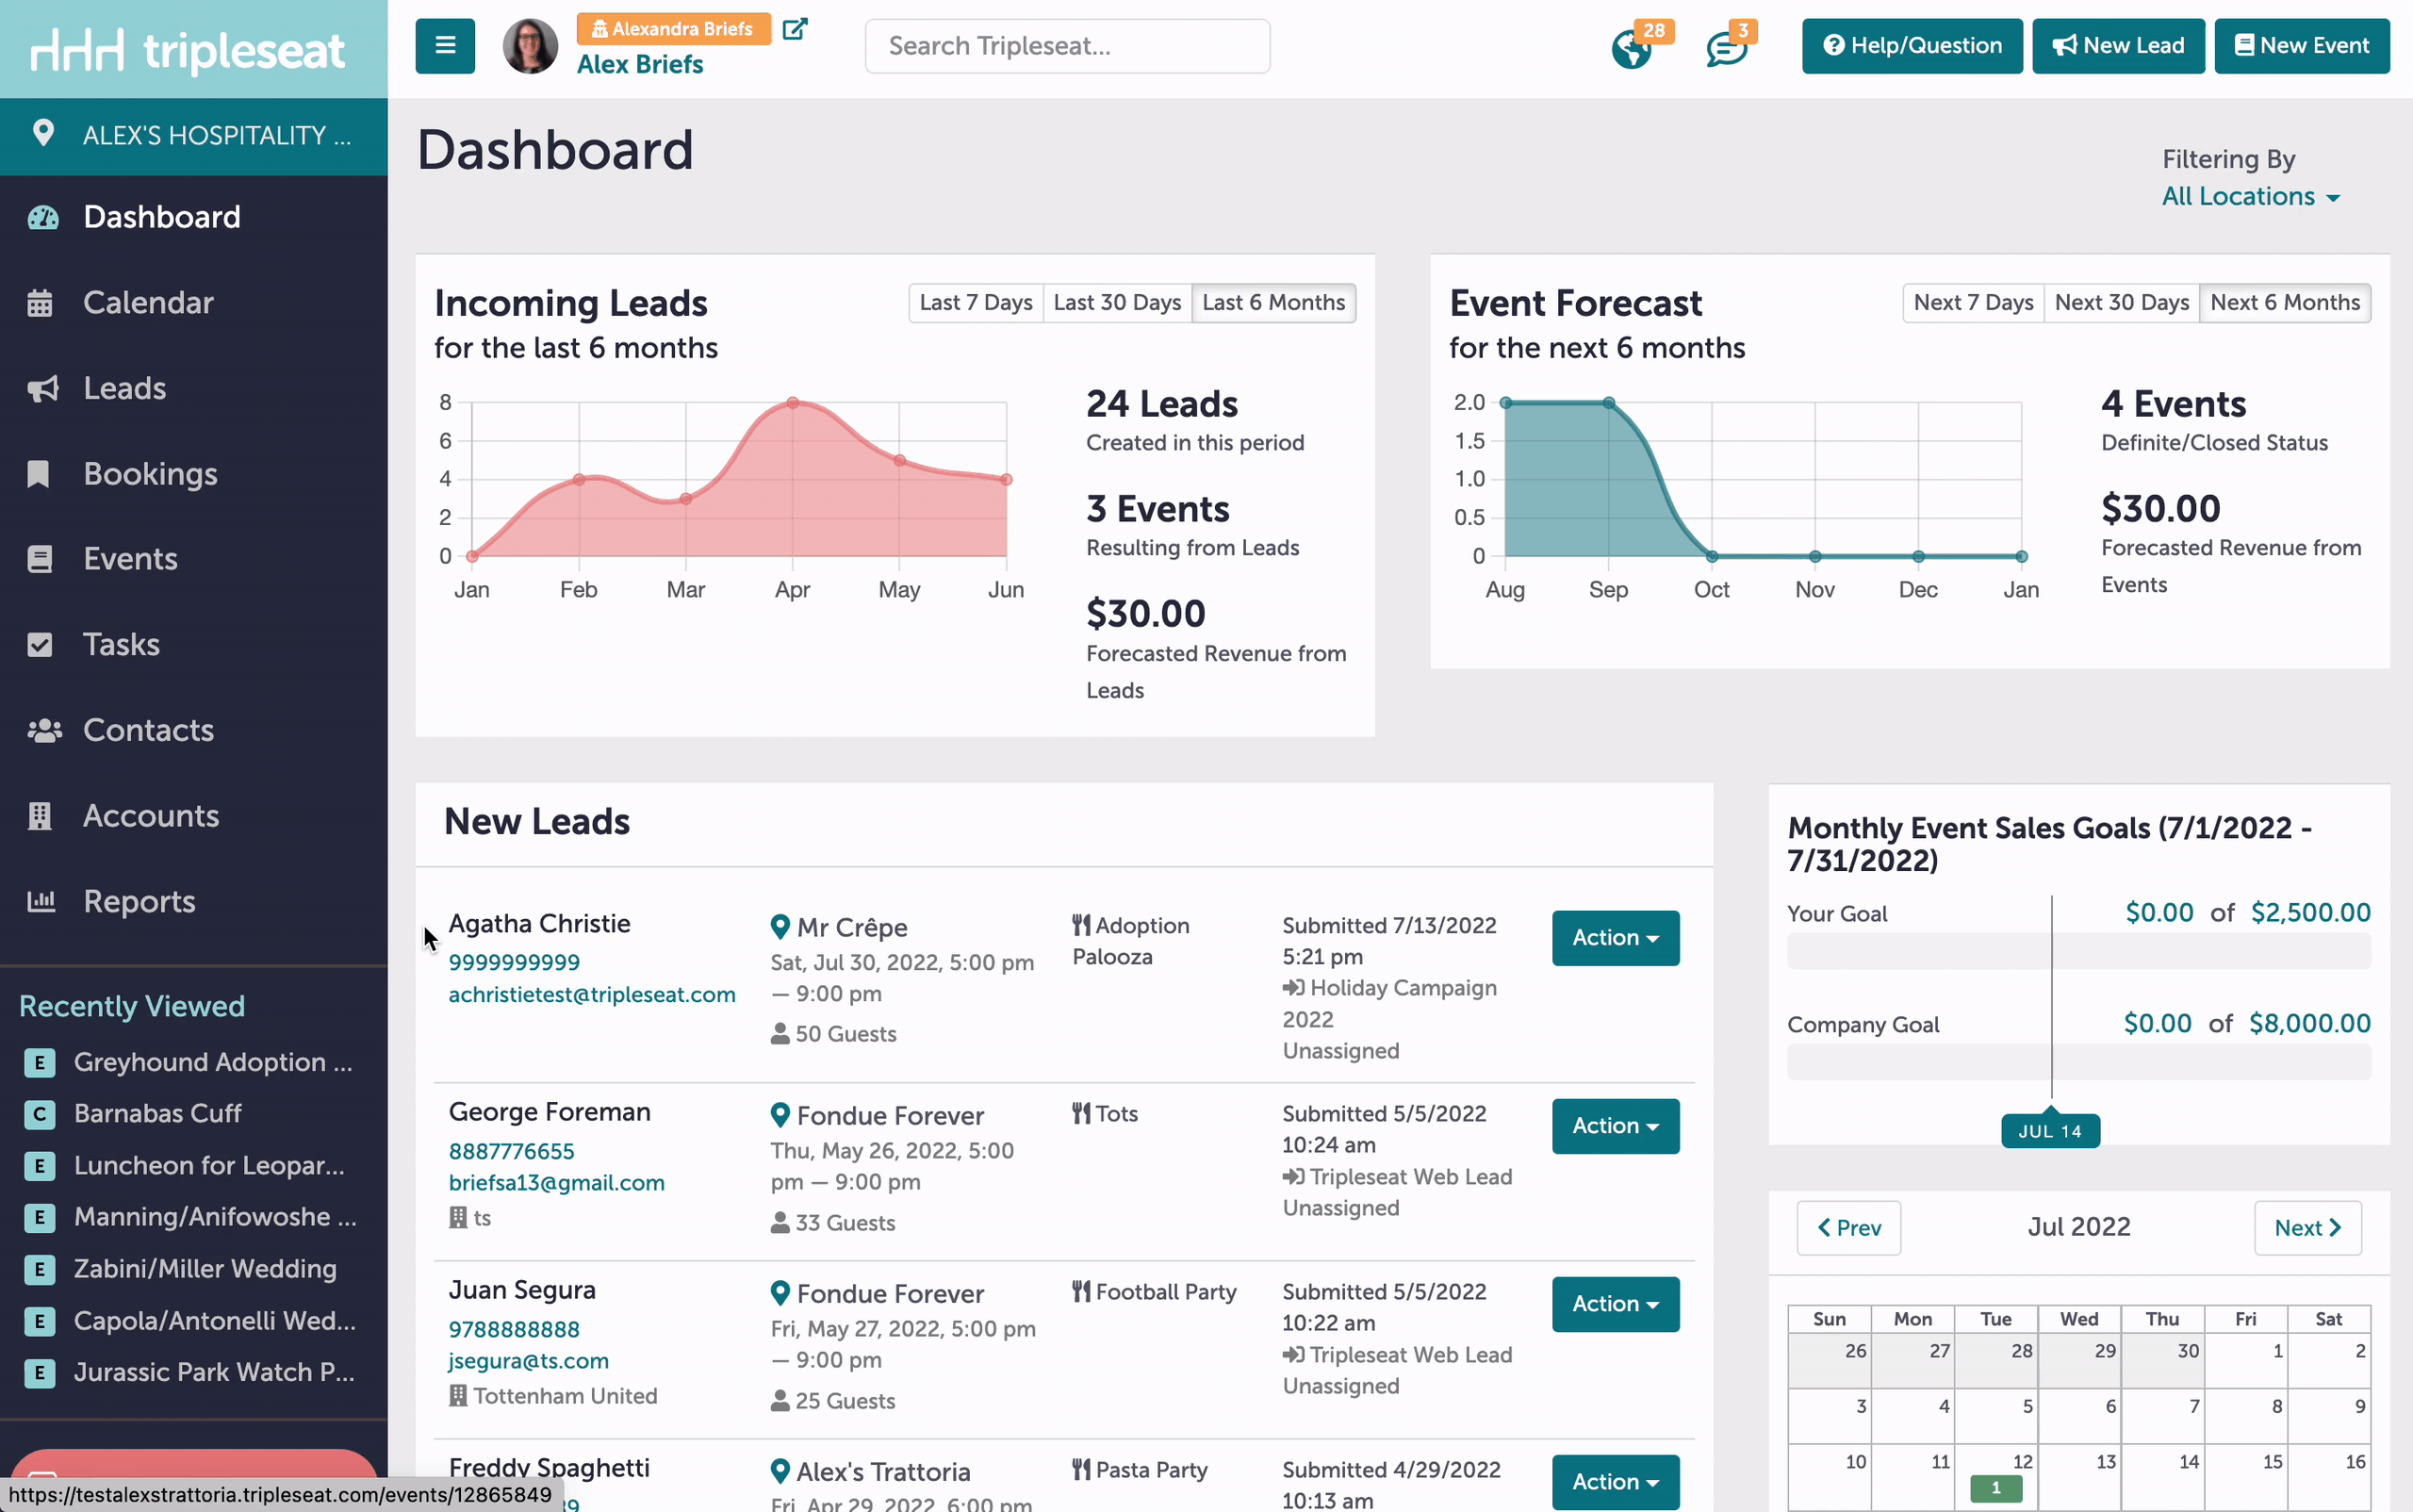Image resolution: width=2413 pixels, height=1512 pixels.
Task: Toggle the hamburger sidebar menu button
Action: point(445,46)
